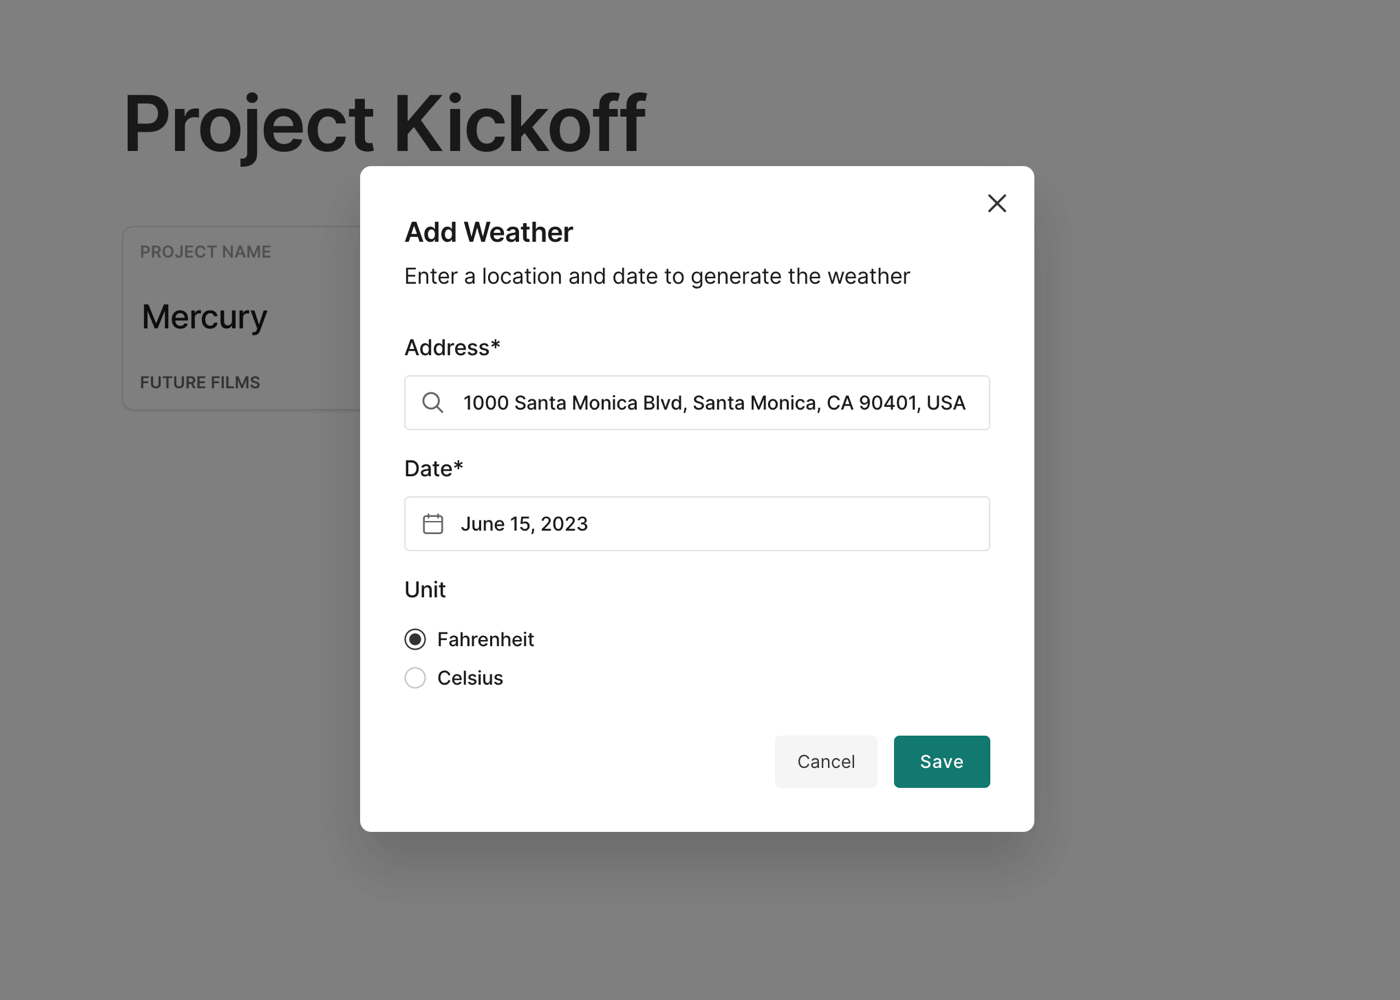1400x1000 pixels.
Task: Click the Project Kickoff page heading
Action: (384, 124)
